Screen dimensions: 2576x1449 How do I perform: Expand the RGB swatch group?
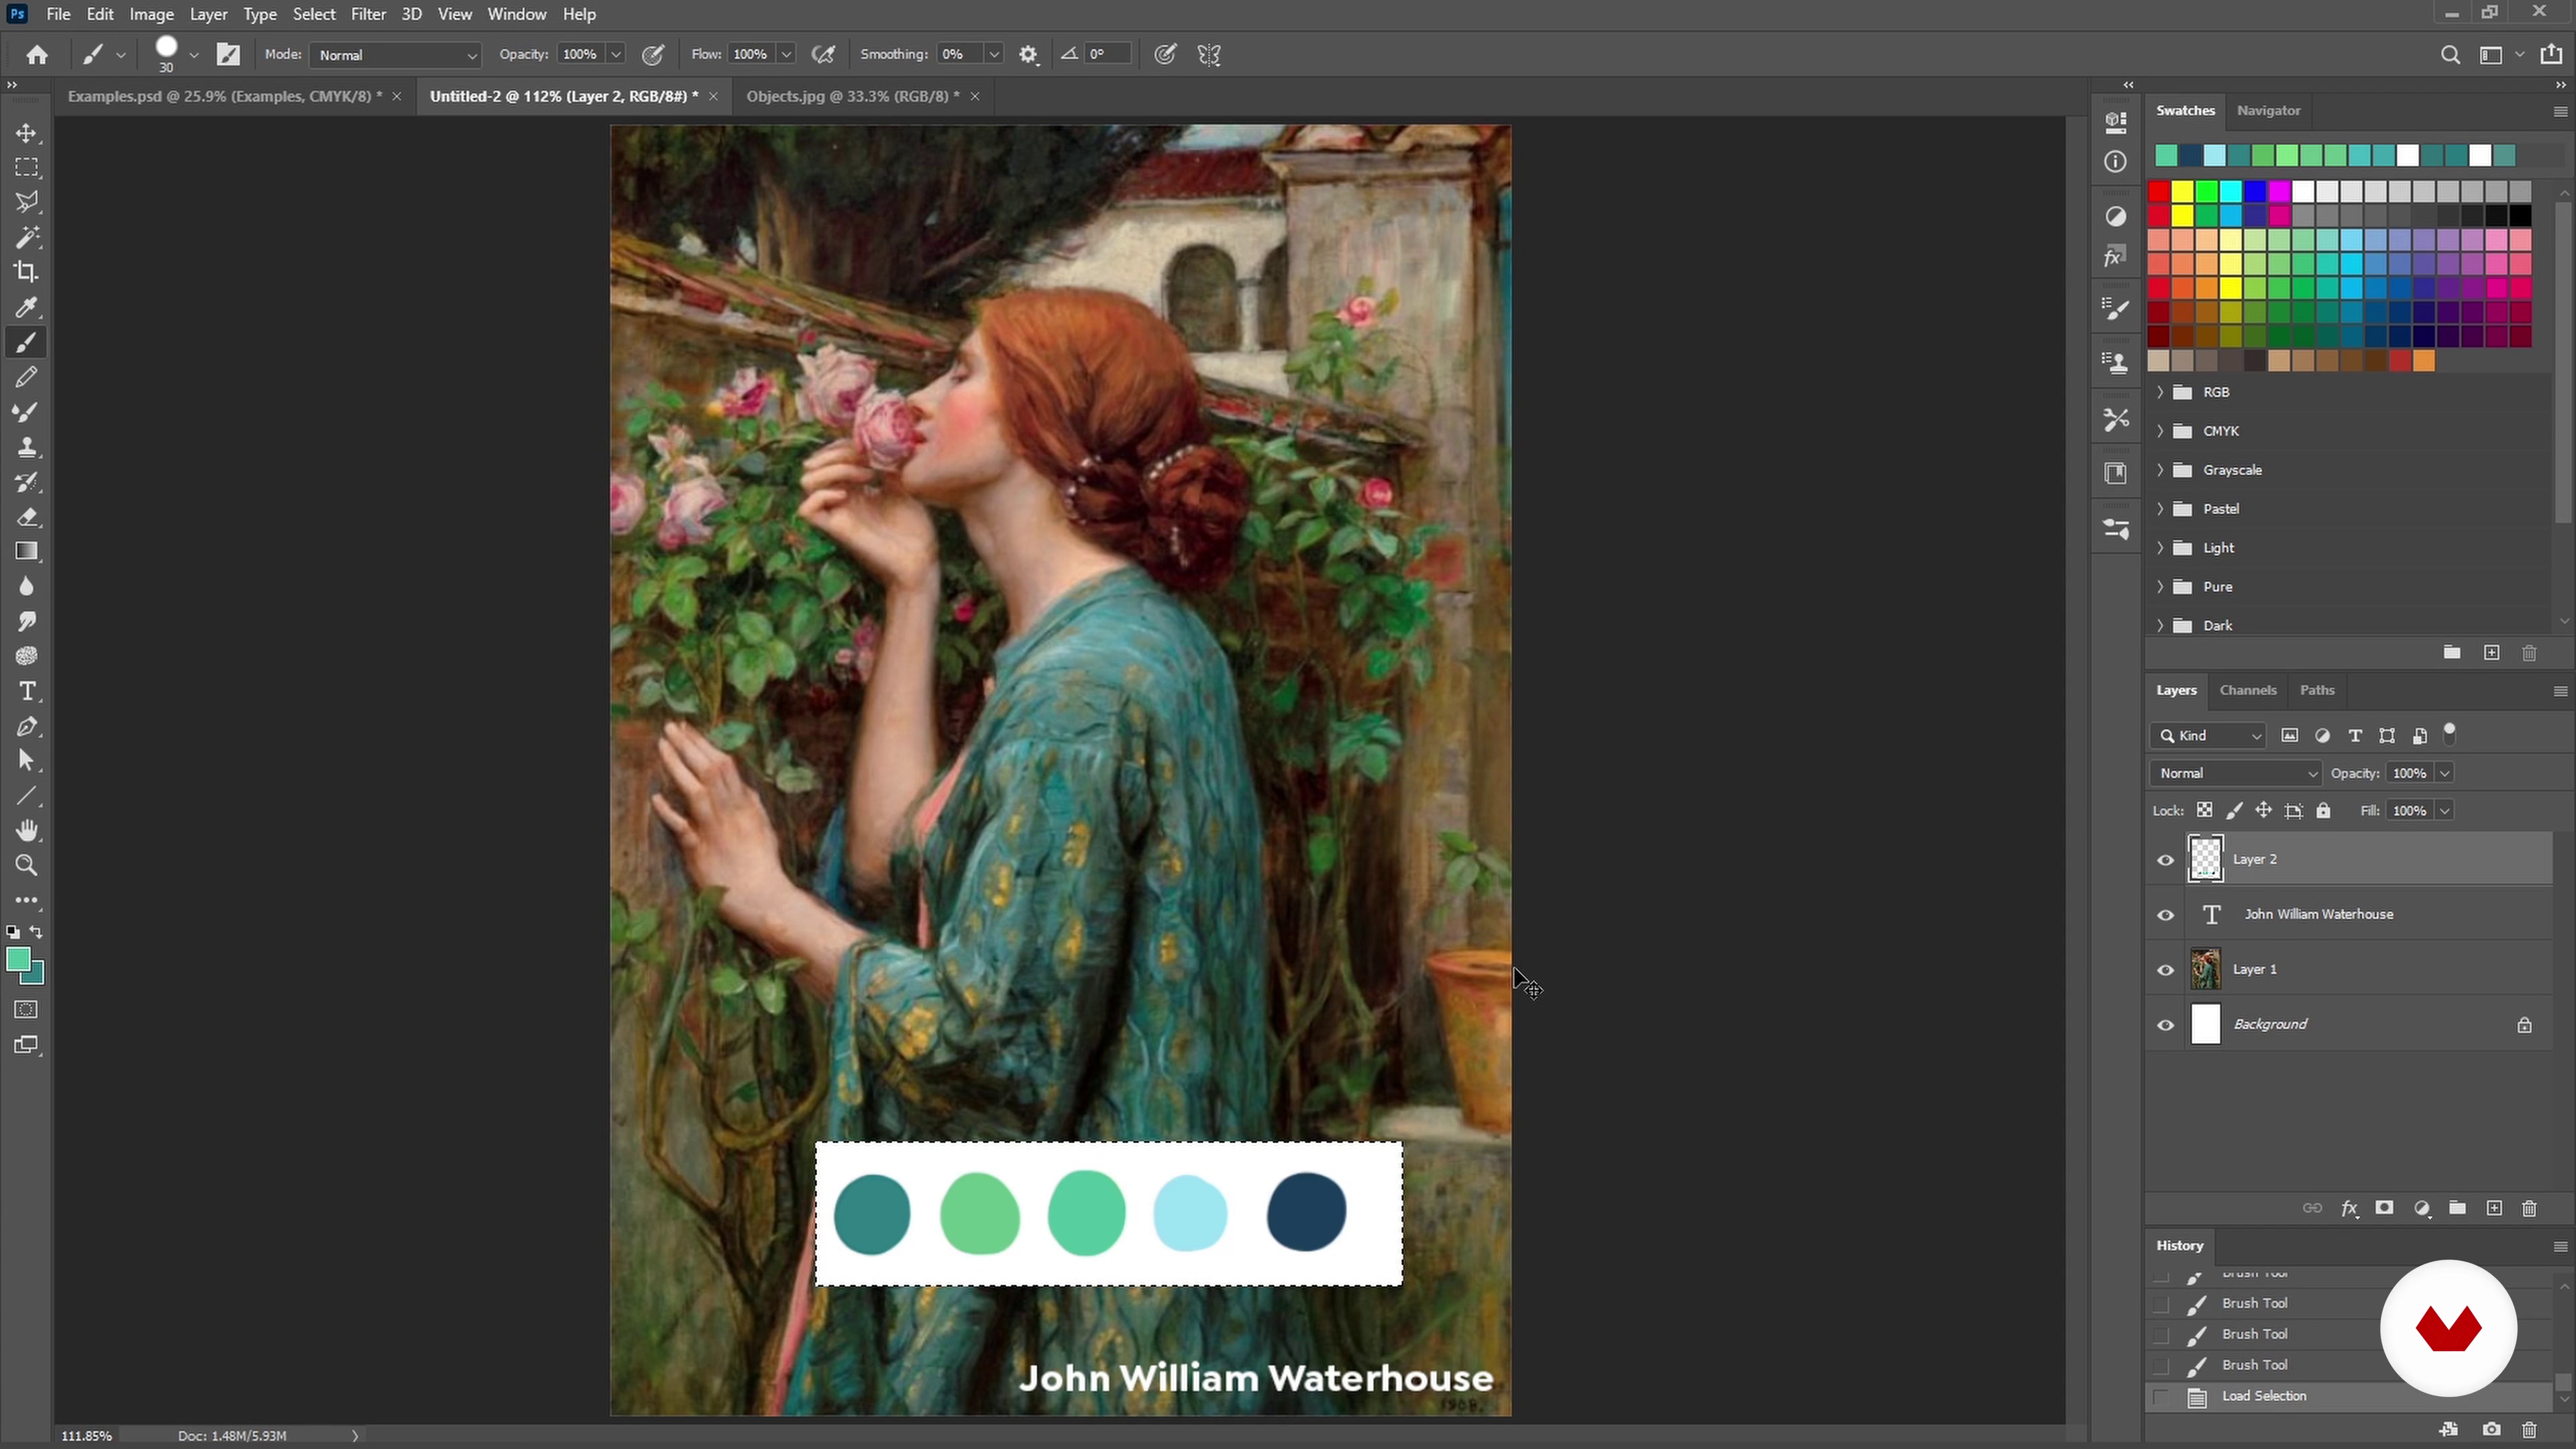coord(2160,392)
